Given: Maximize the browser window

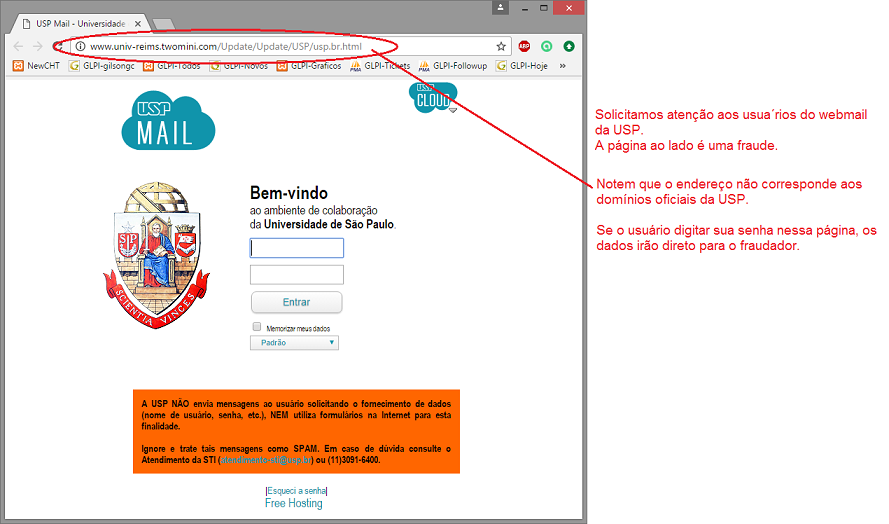Looking at the screenshot, I should coord(543,8).
